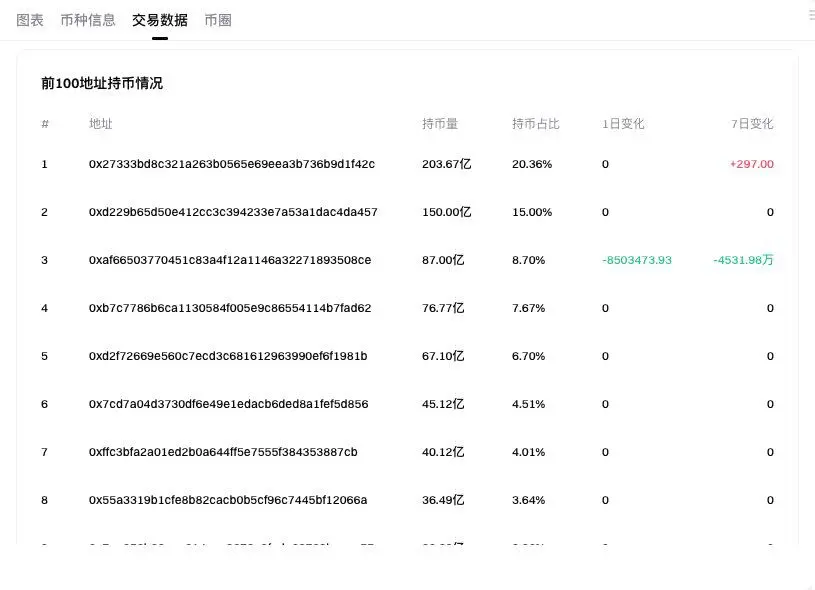Open the 币种信息 tab

point(88,20)
